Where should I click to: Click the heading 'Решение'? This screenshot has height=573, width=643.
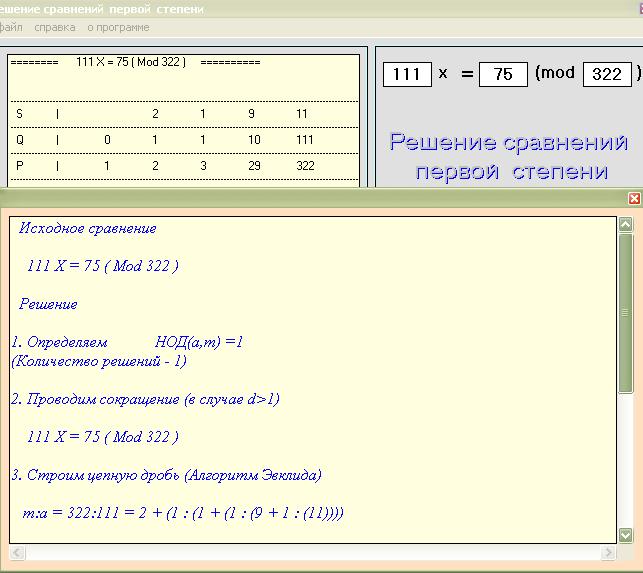[48, 304]
